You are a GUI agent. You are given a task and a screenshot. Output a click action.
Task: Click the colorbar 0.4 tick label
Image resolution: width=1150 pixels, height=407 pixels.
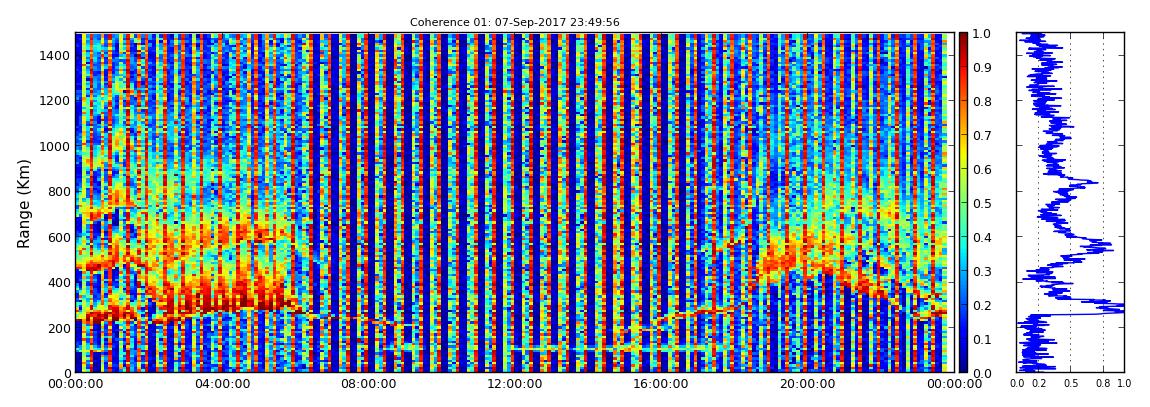pyautogui.click(x=984, y=238)
